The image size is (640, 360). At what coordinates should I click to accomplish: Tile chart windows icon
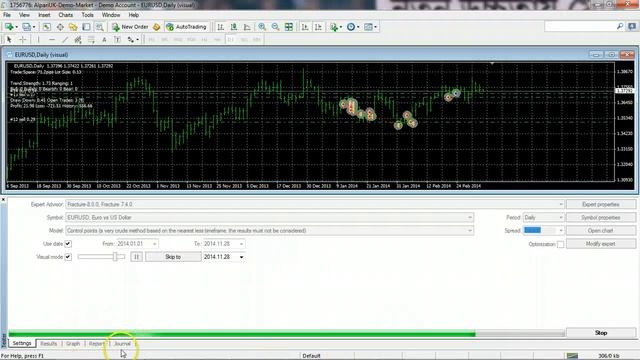tap(289, 27)
